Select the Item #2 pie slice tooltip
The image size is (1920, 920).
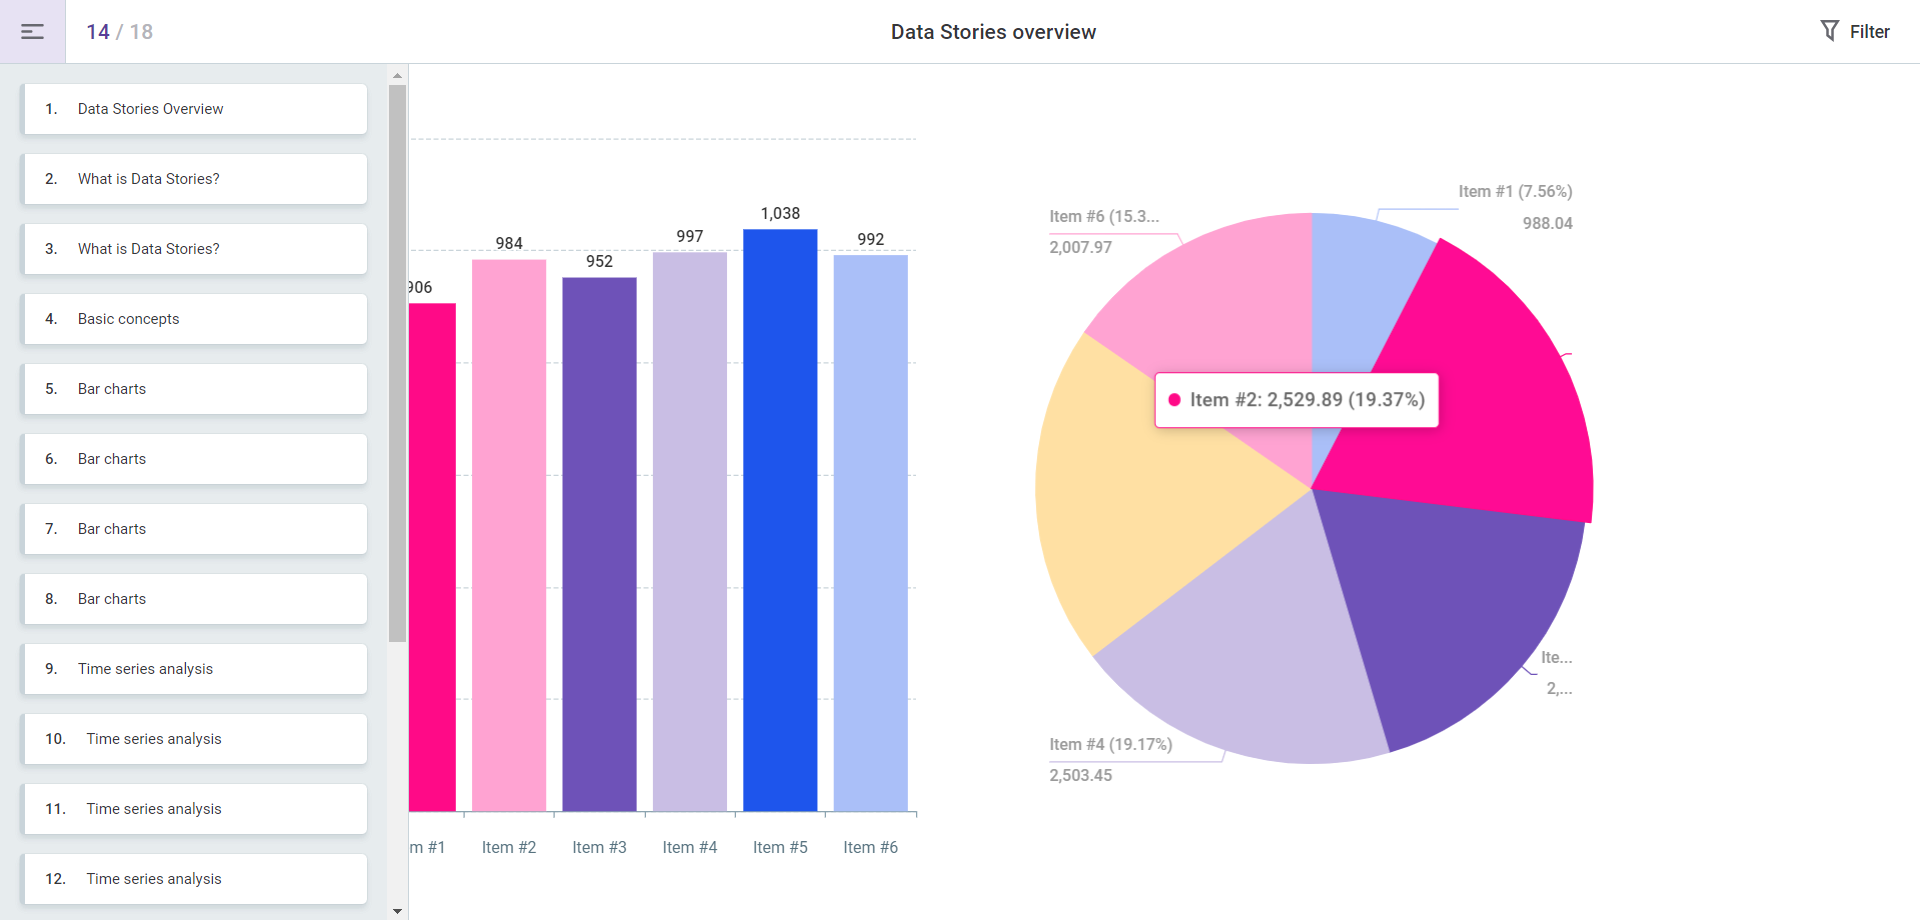pos(1296,399)
